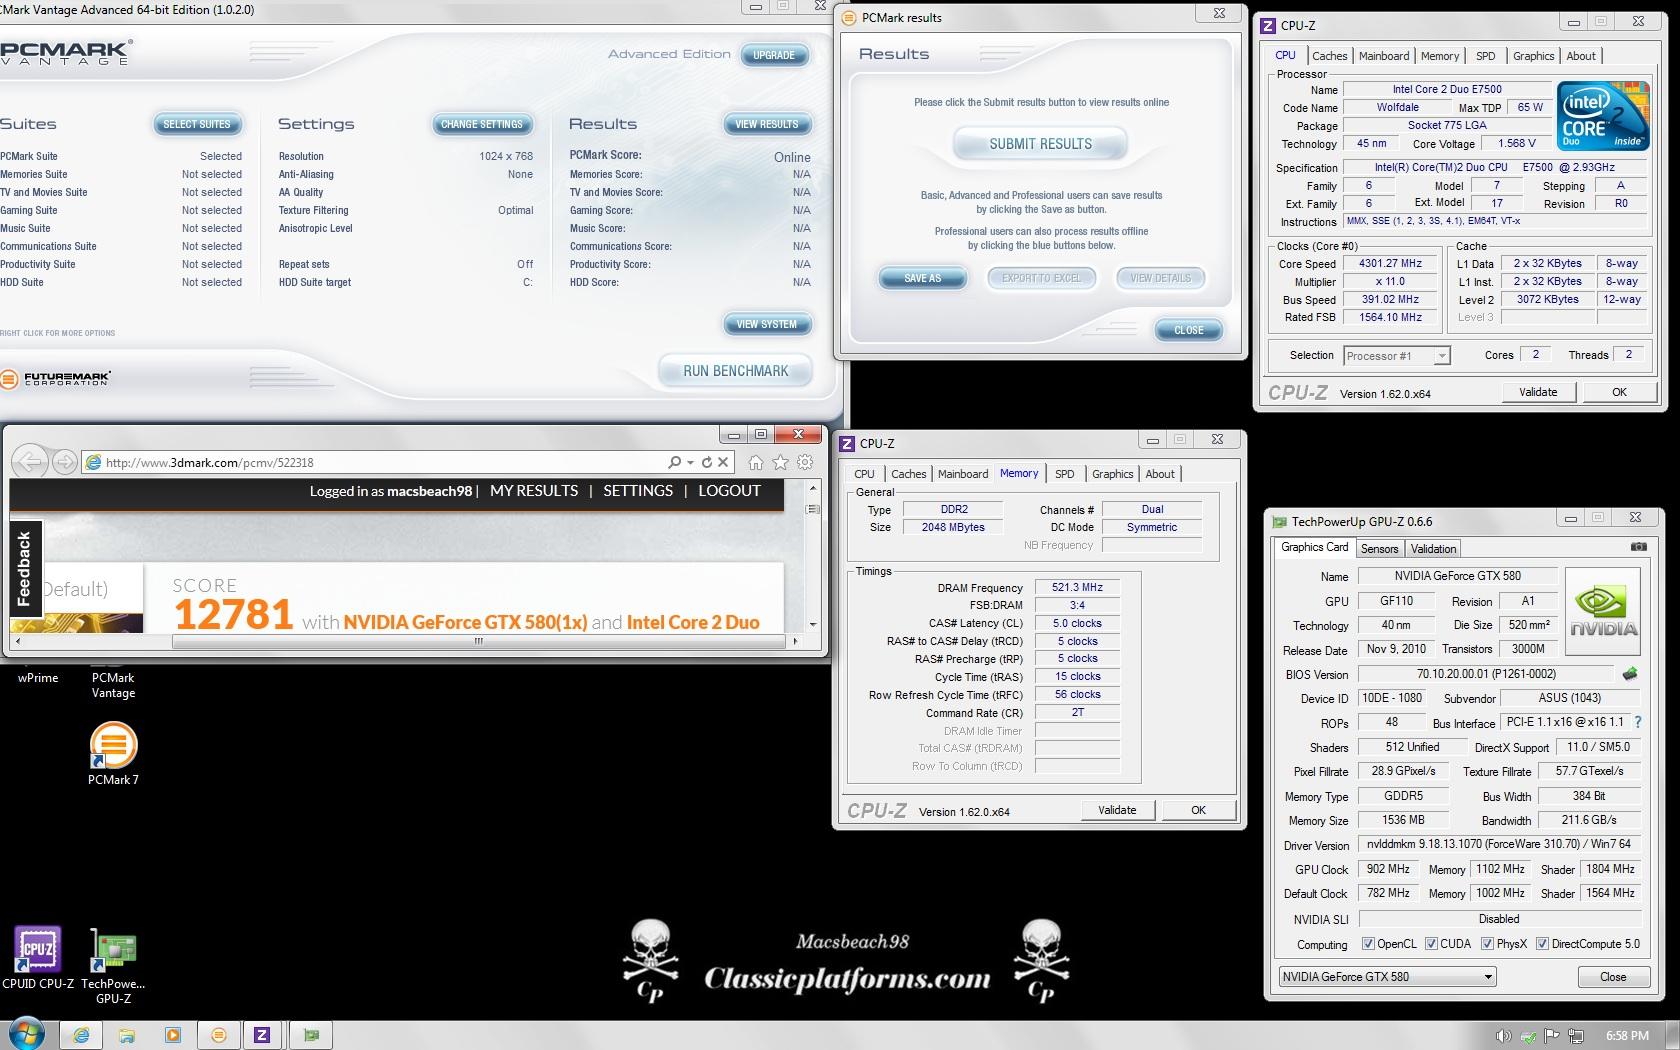Toggle the CUDA checkbox in GPU-Z
Image resolution: width=1680 pixels, height=1050 pixels.
point(1431,943)
